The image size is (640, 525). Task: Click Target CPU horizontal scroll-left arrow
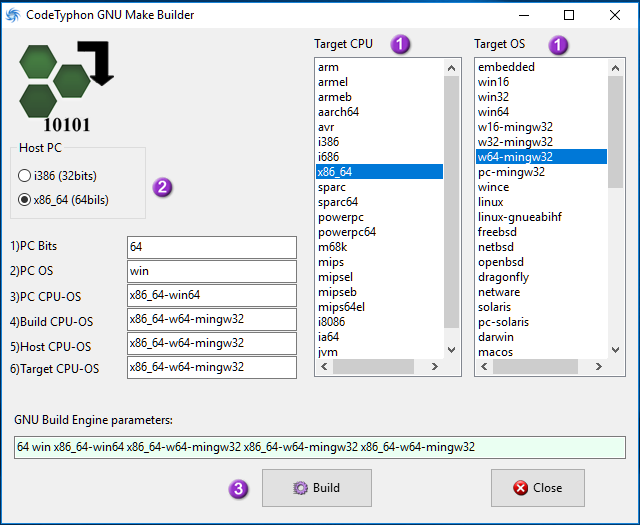coord(324,367)
